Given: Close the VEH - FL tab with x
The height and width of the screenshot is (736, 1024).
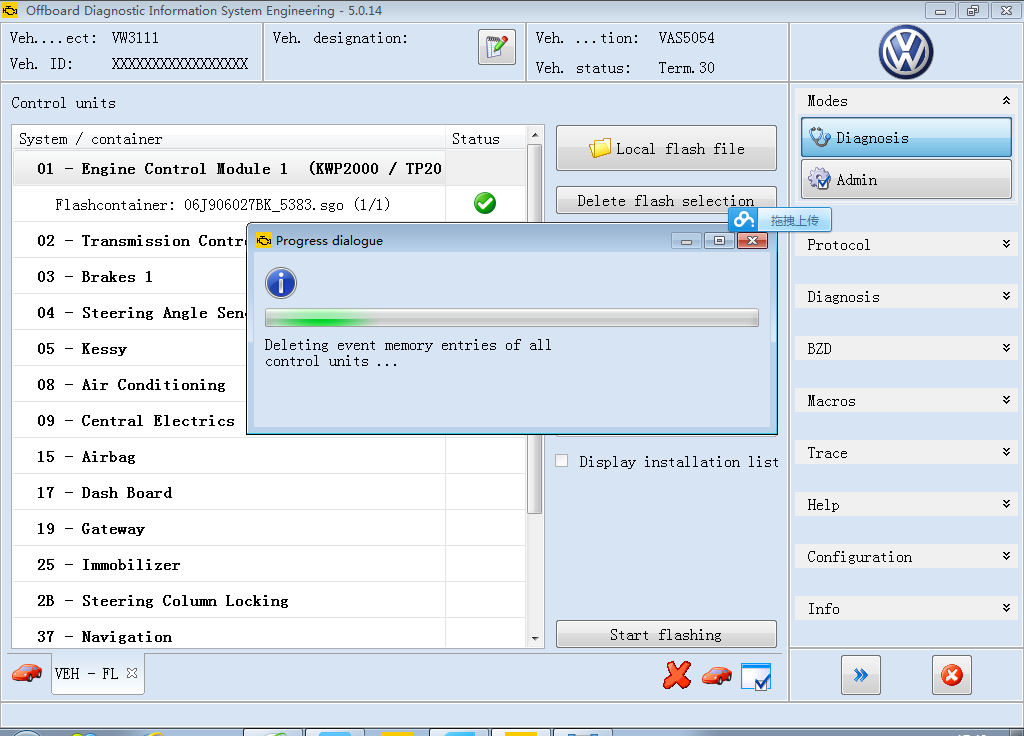Looking at the screenshot, I should 132,673.
